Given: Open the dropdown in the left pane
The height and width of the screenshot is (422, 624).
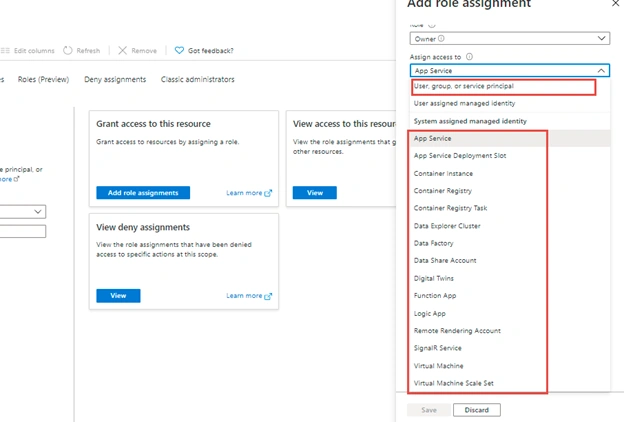Looking at the screenshot, I should [x=23, y=211].
